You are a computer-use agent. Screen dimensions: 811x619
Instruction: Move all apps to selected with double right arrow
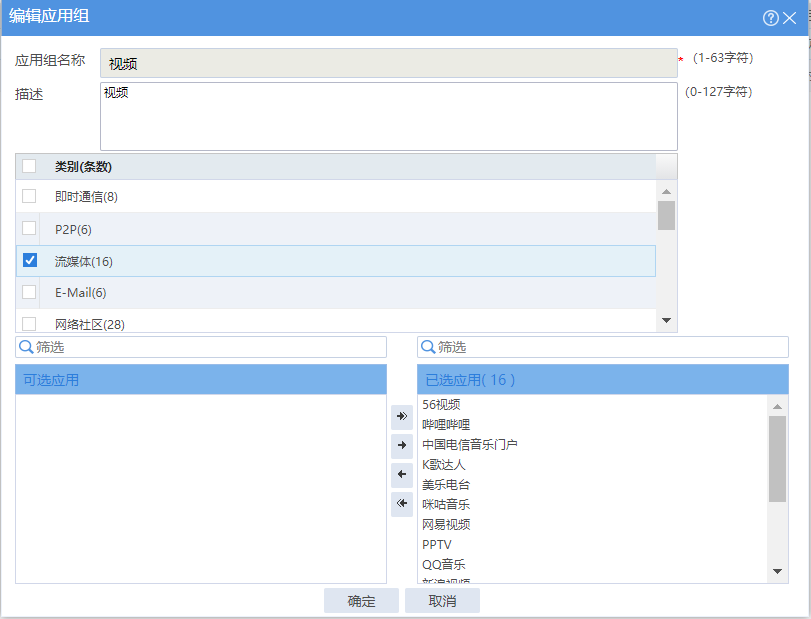(x=402, y=416)
